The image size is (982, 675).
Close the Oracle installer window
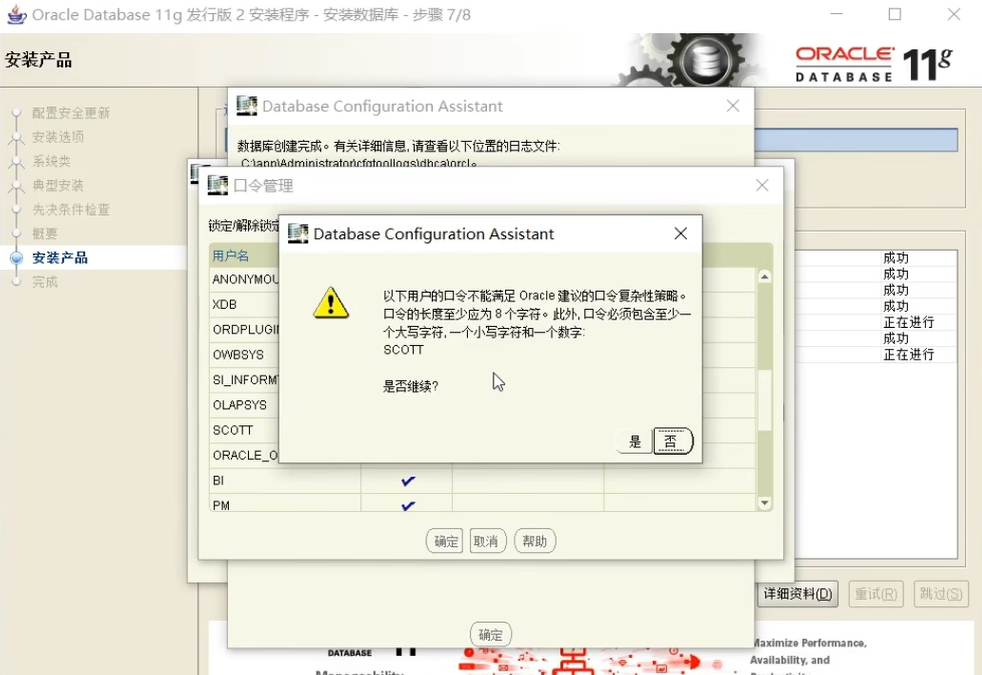(x=954, y=14)
